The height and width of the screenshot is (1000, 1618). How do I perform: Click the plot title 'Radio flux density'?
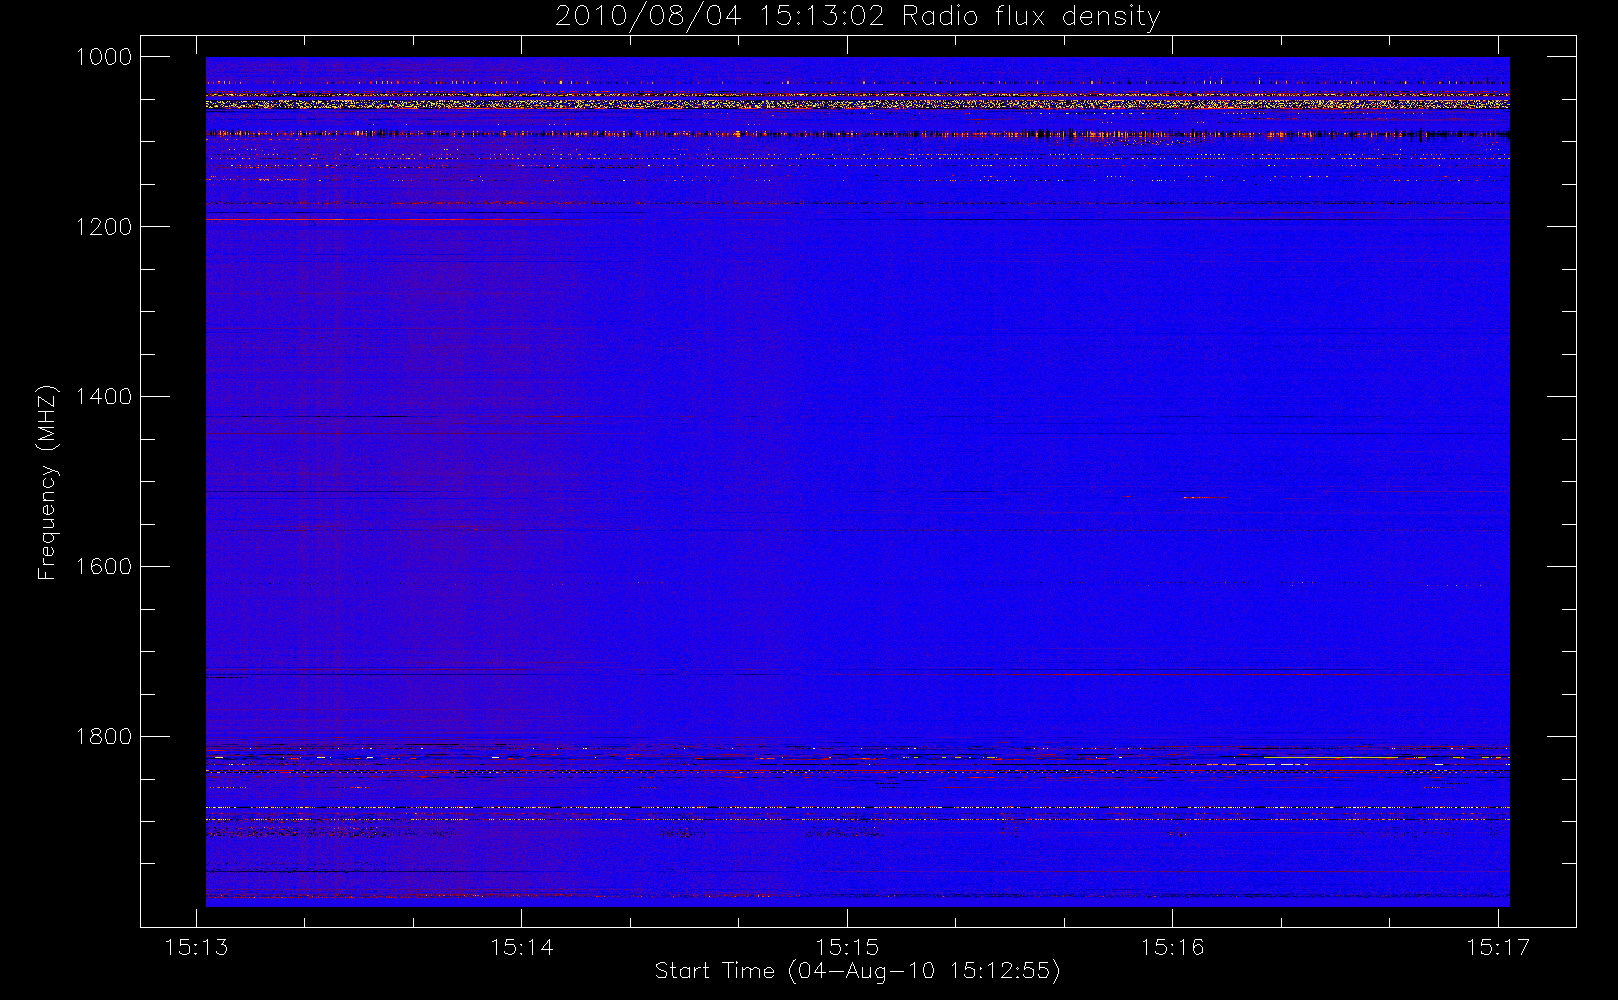coord(1030,17)
